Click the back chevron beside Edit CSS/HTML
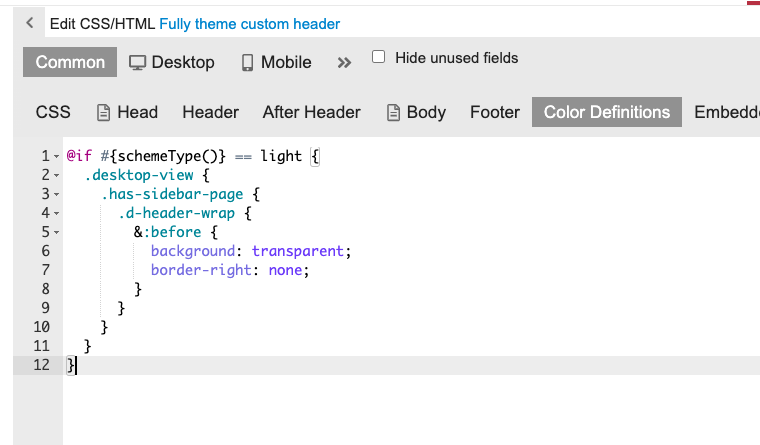The image size is (760, 445). coord(30,23)
